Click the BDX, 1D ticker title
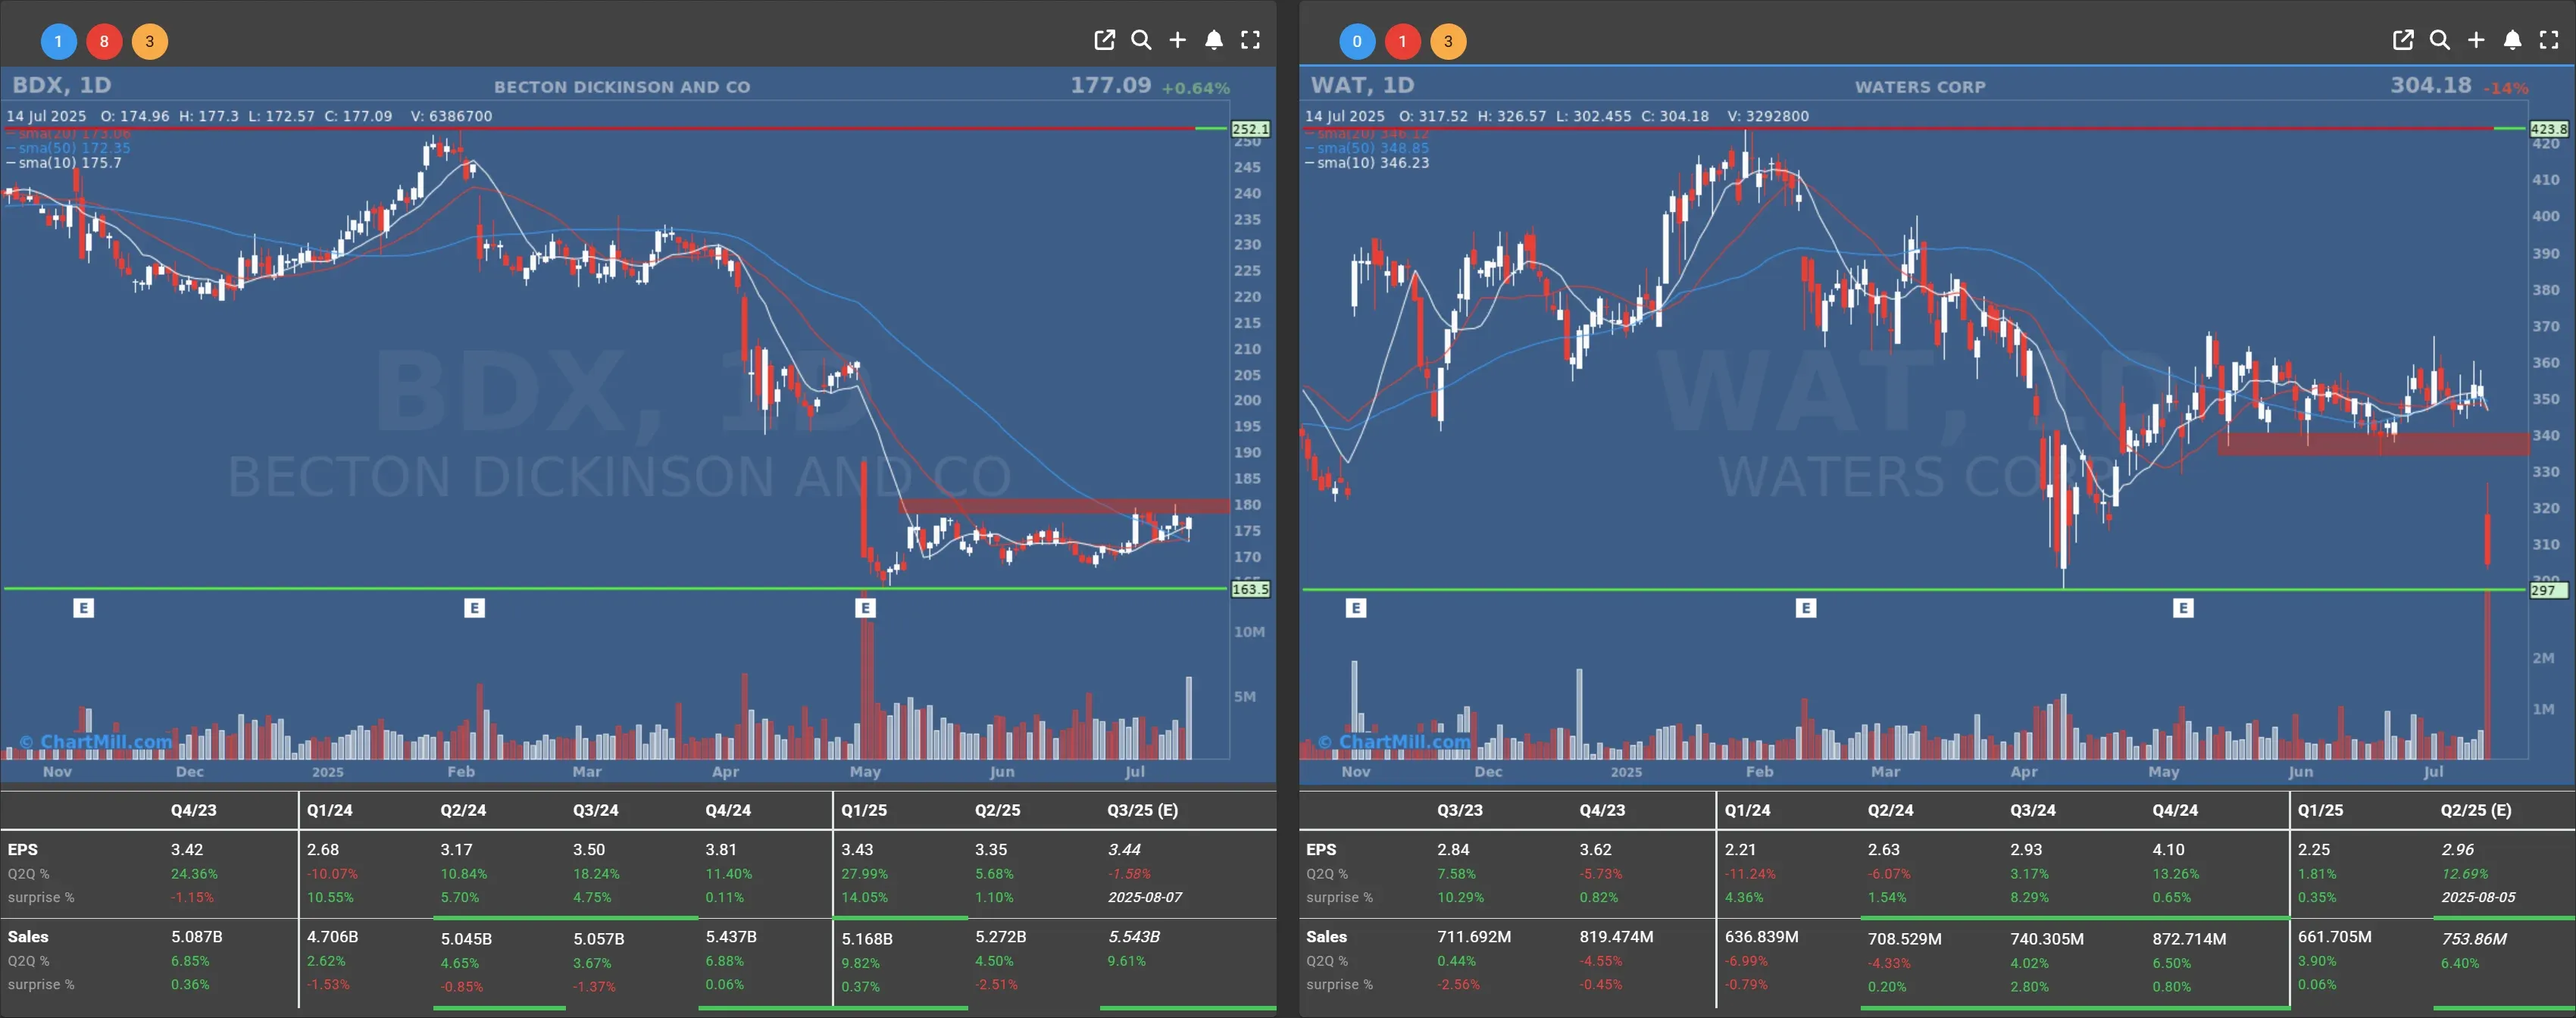This screenshot has height=1018, width=2576. pyautogui.click(x=62, y=85)
